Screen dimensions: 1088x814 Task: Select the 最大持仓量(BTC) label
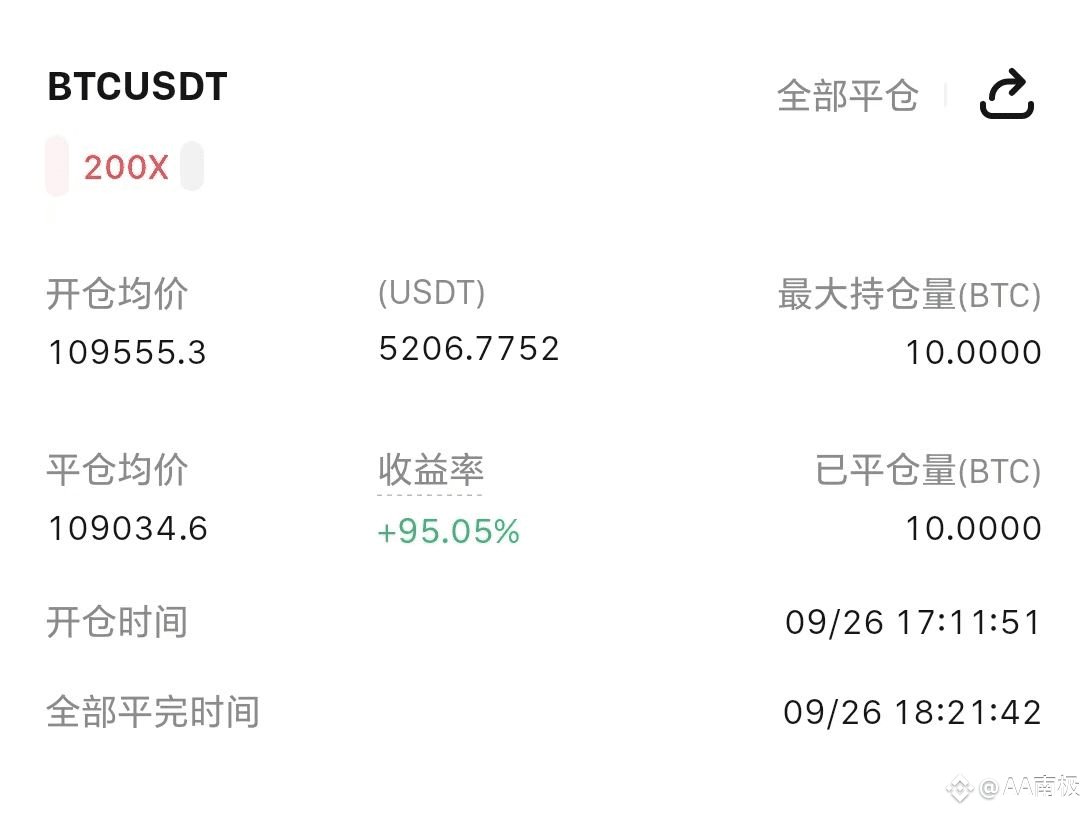click(x=910, y=295)
